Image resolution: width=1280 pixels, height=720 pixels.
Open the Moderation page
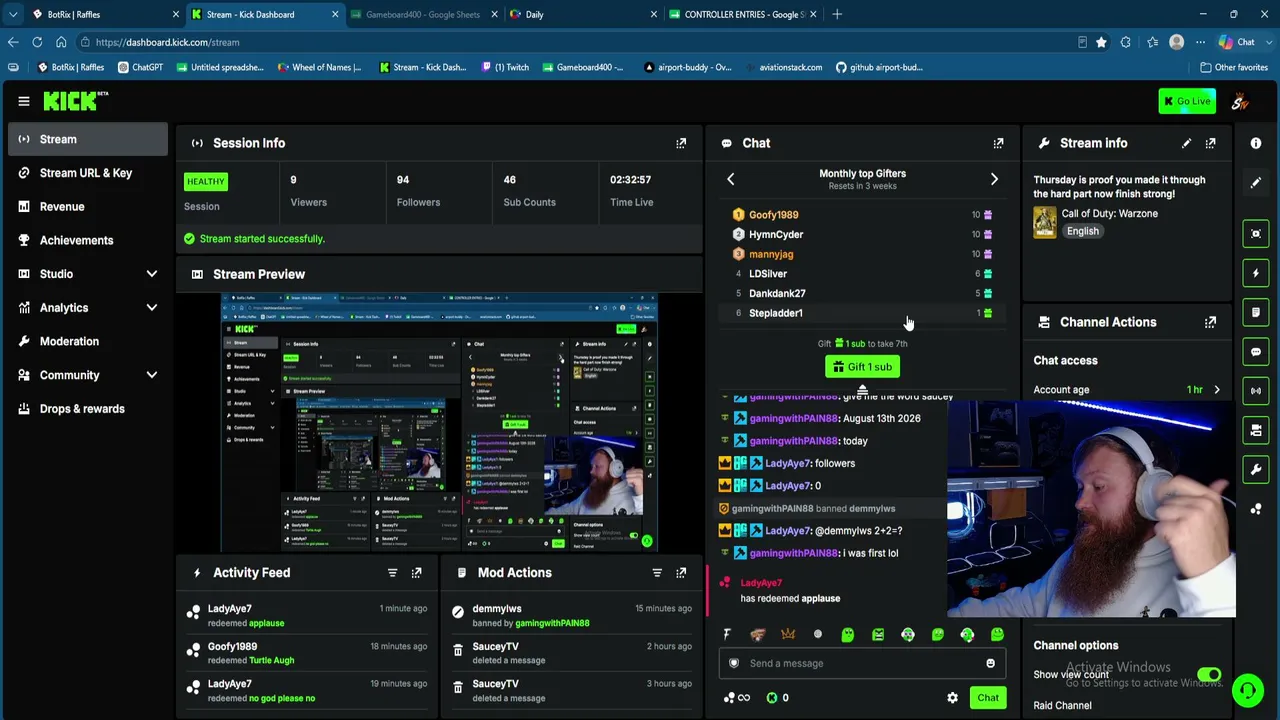[88, 341]
